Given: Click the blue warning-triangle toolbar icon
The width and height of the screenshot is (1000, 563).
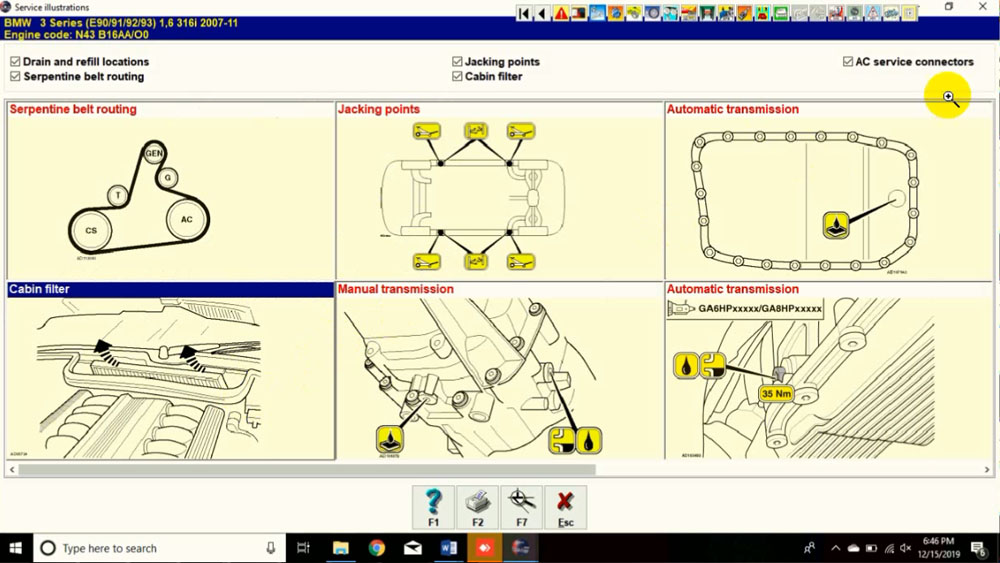Looking at the screenshot, I should (872, 13).
